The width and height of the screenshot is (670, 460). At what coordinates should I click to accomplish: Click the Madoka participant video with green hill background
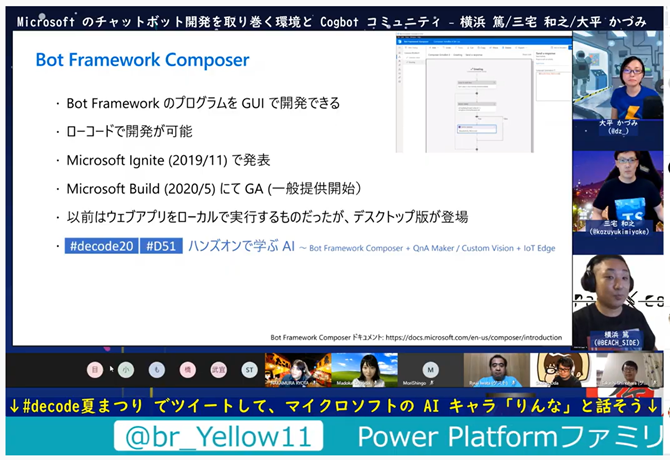pyautogui.click(x=364, y=370)
